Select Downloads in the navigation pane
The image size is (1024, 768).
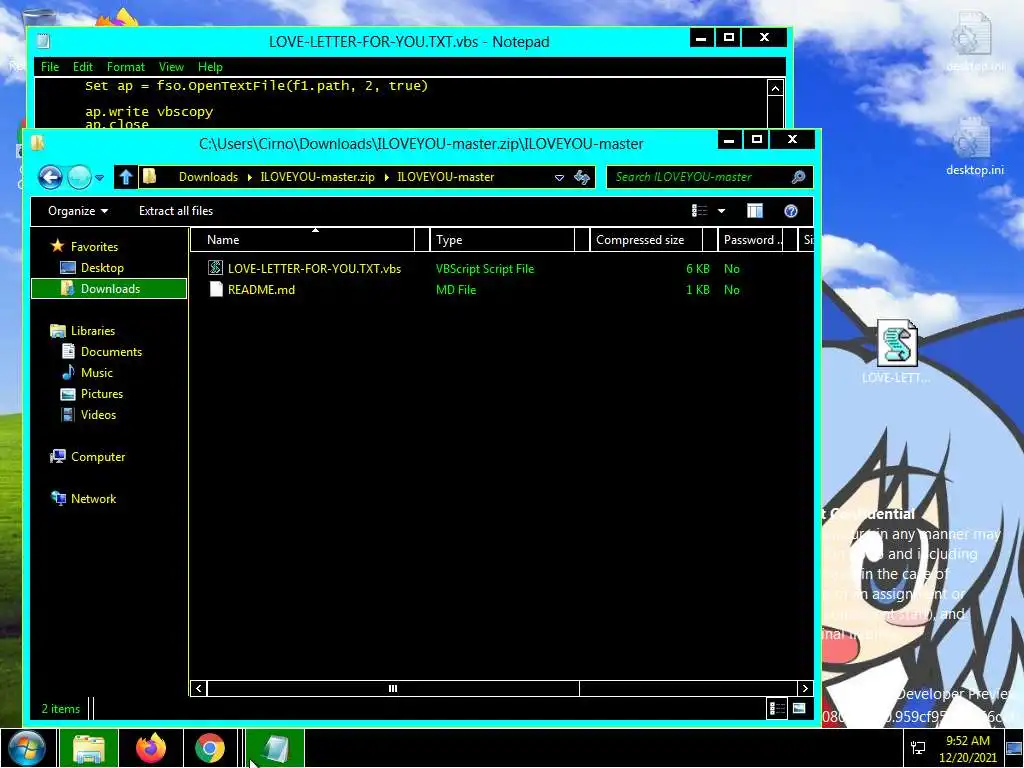click(x=110, y=289)
